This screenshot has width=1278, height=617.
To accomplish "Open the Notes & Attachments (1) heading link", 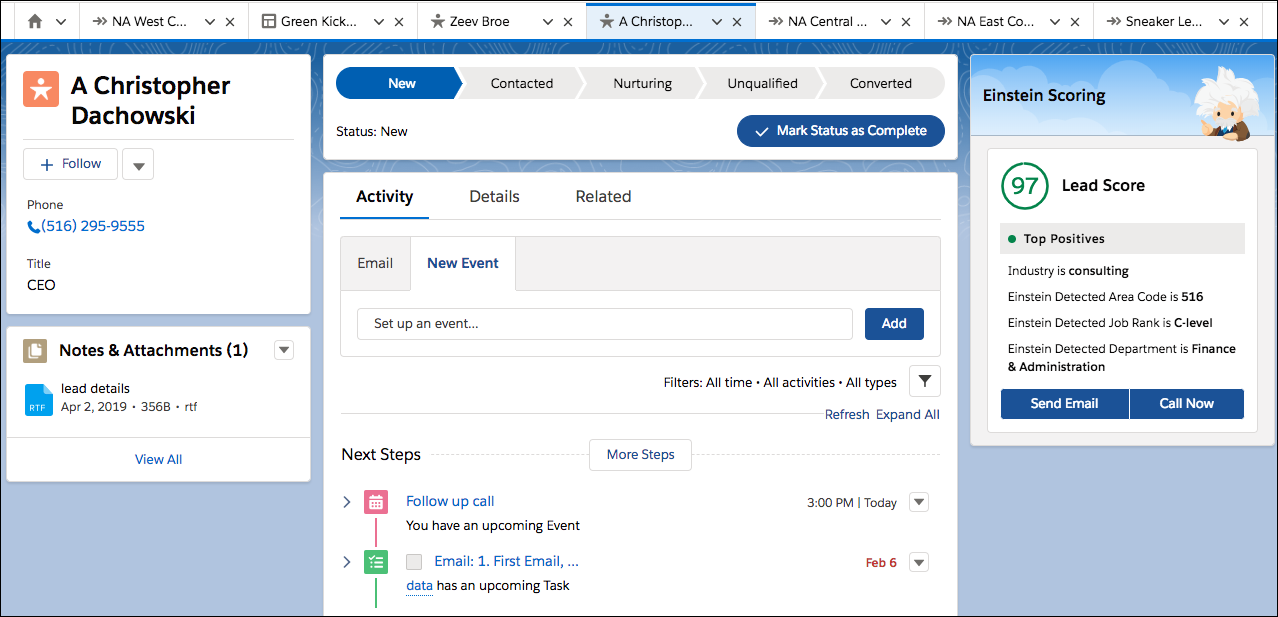I will [154, 350].
